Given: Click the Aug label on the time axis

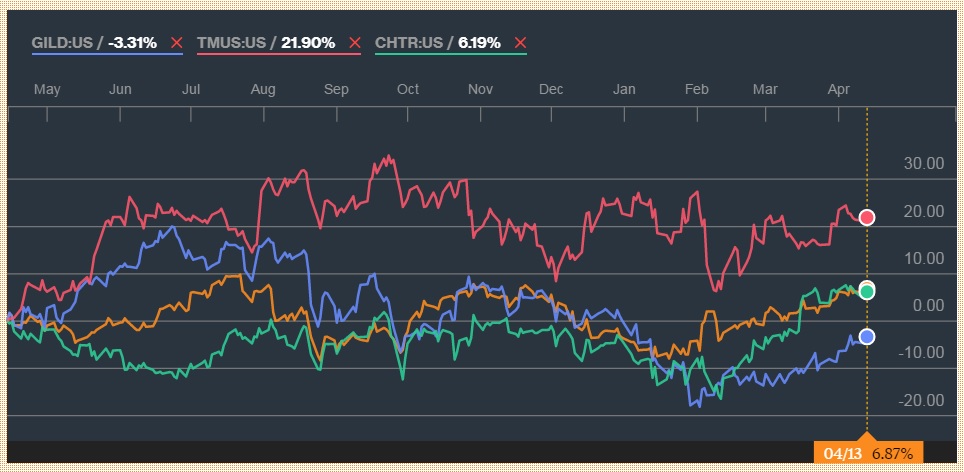Looking at the screenshot, I should tap(263, 89).
